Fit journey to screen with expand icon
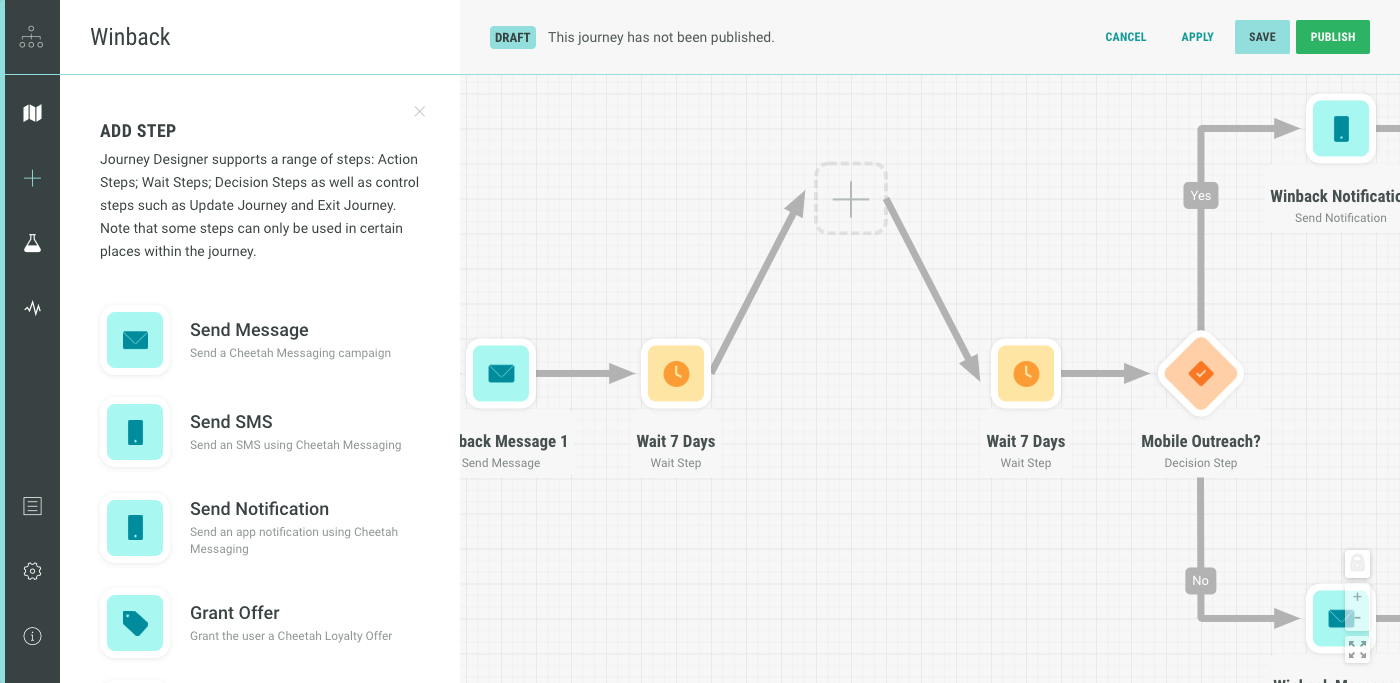The image size is (1400, 683). click(x=1357, y=649)
